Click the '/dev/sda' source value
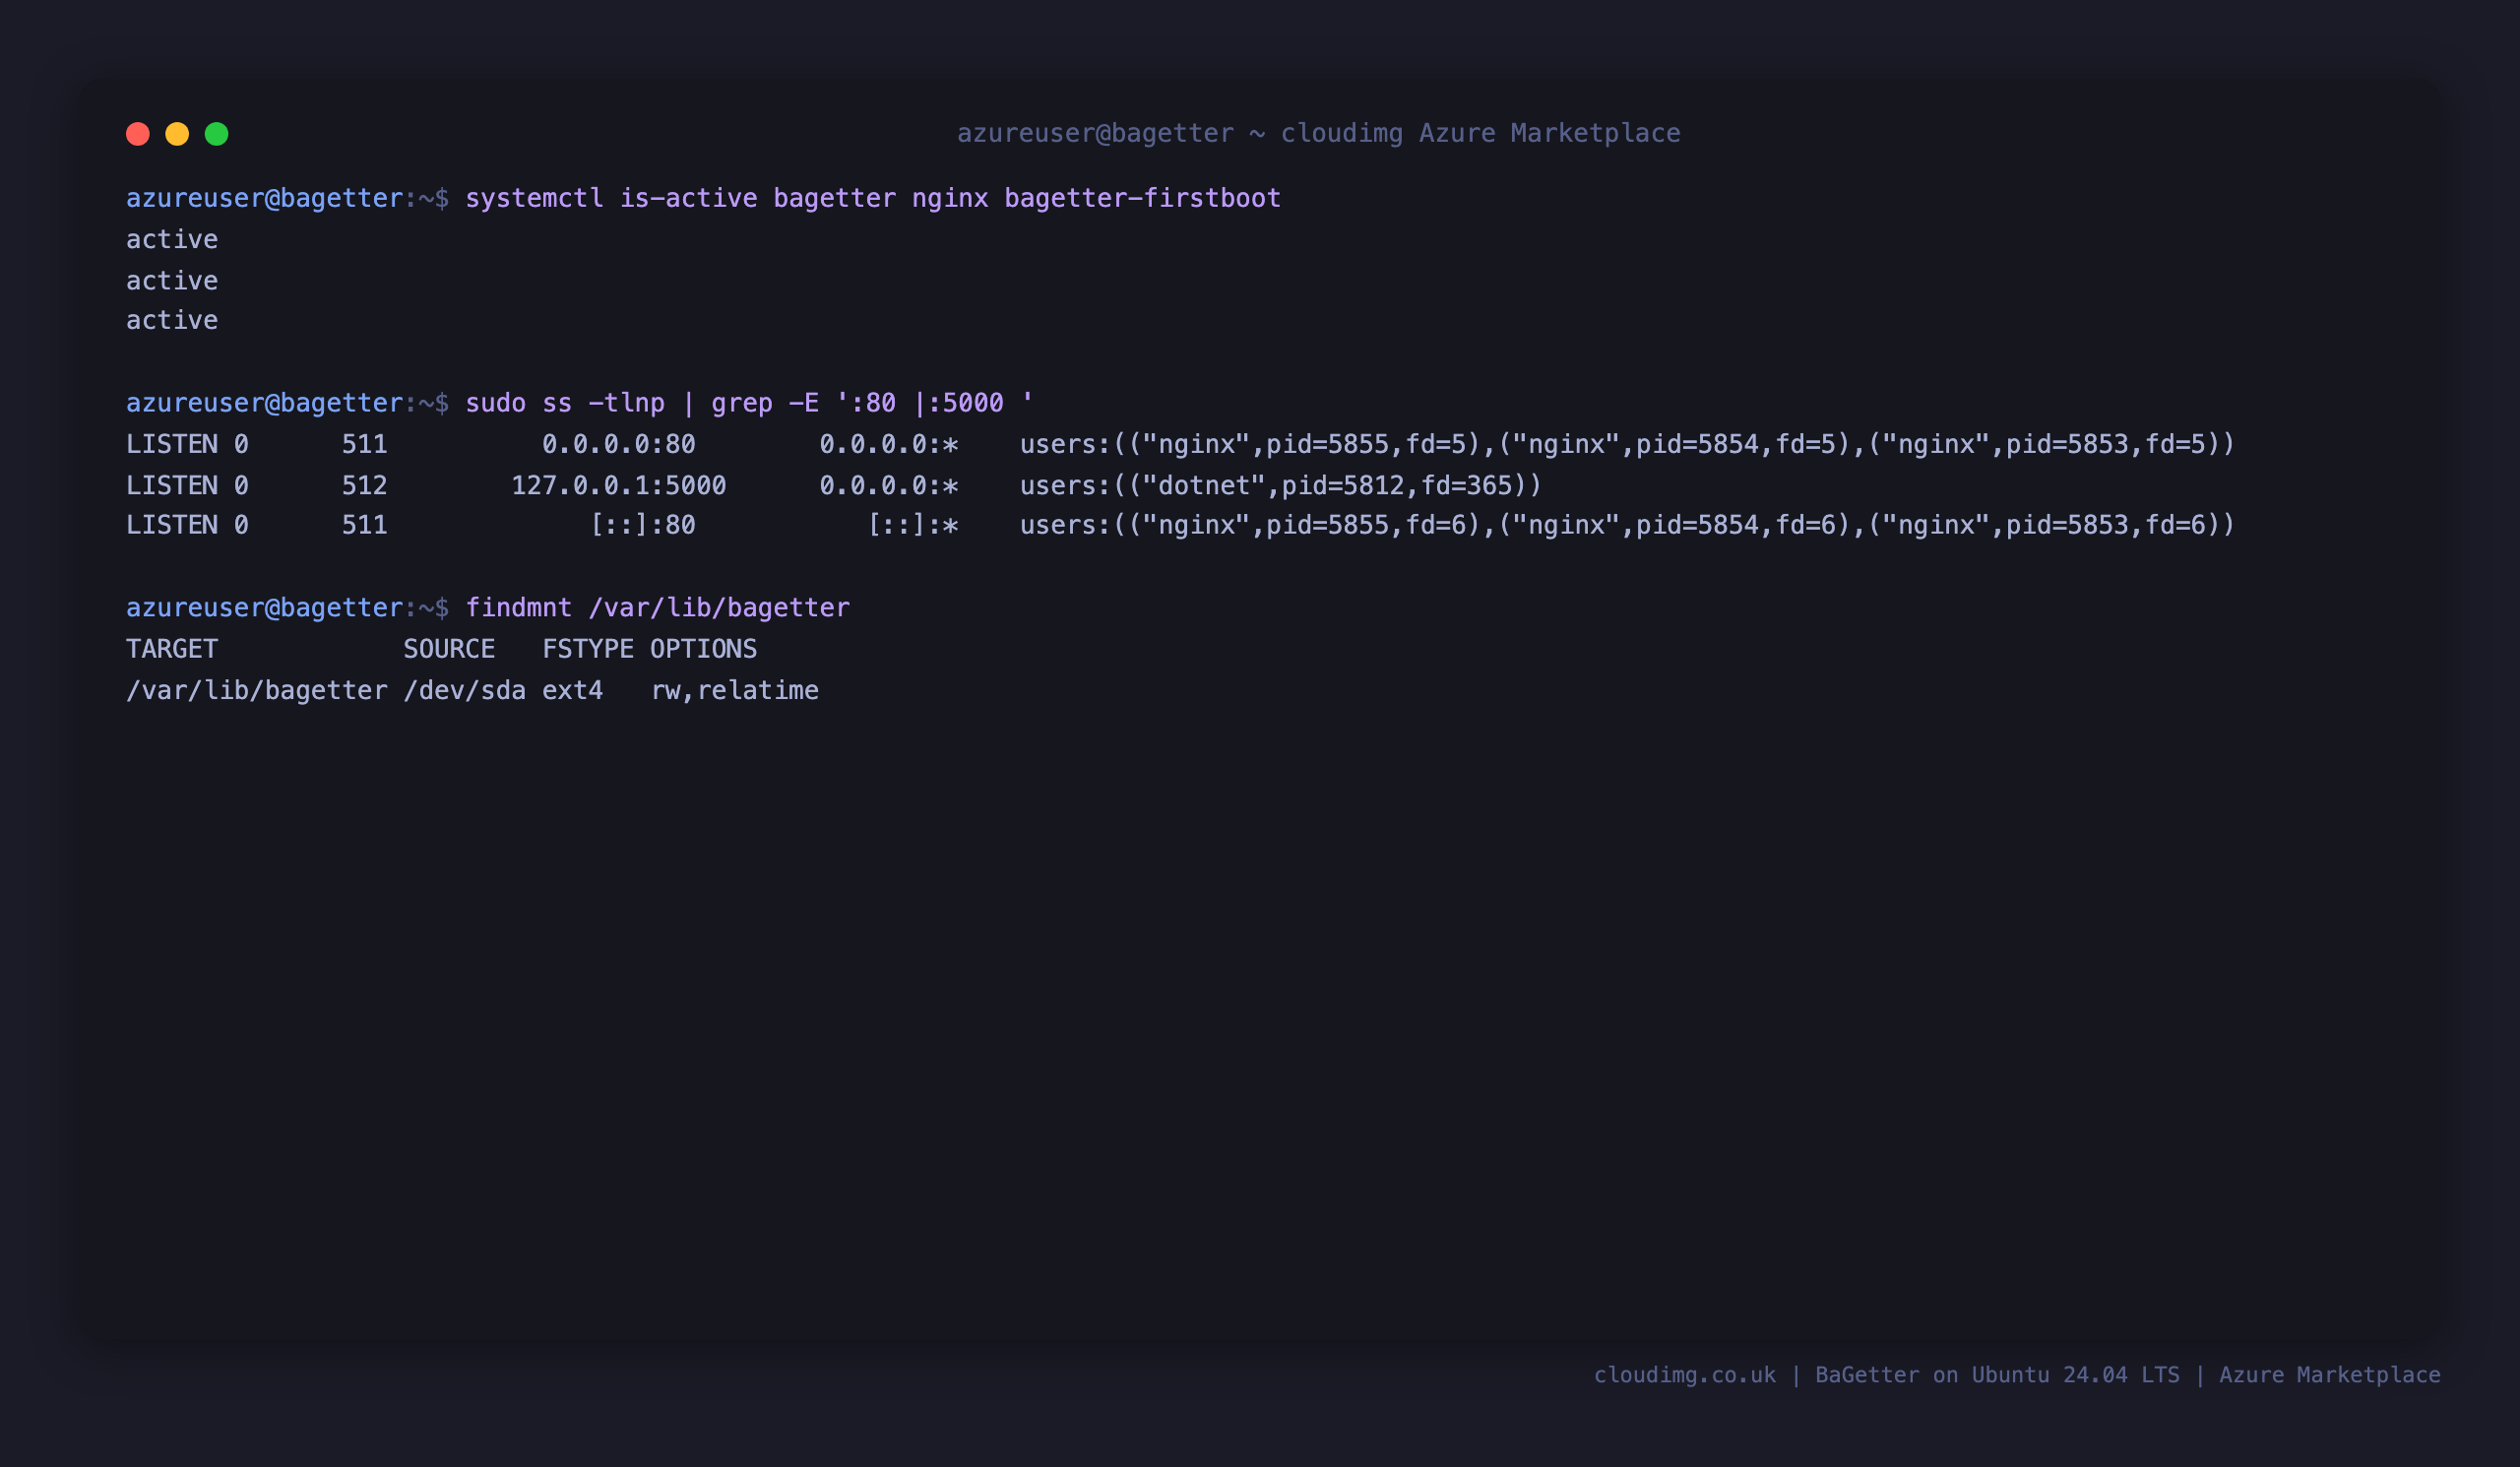The width and height of the screenshot is (2520, 1467). (465, 691)
